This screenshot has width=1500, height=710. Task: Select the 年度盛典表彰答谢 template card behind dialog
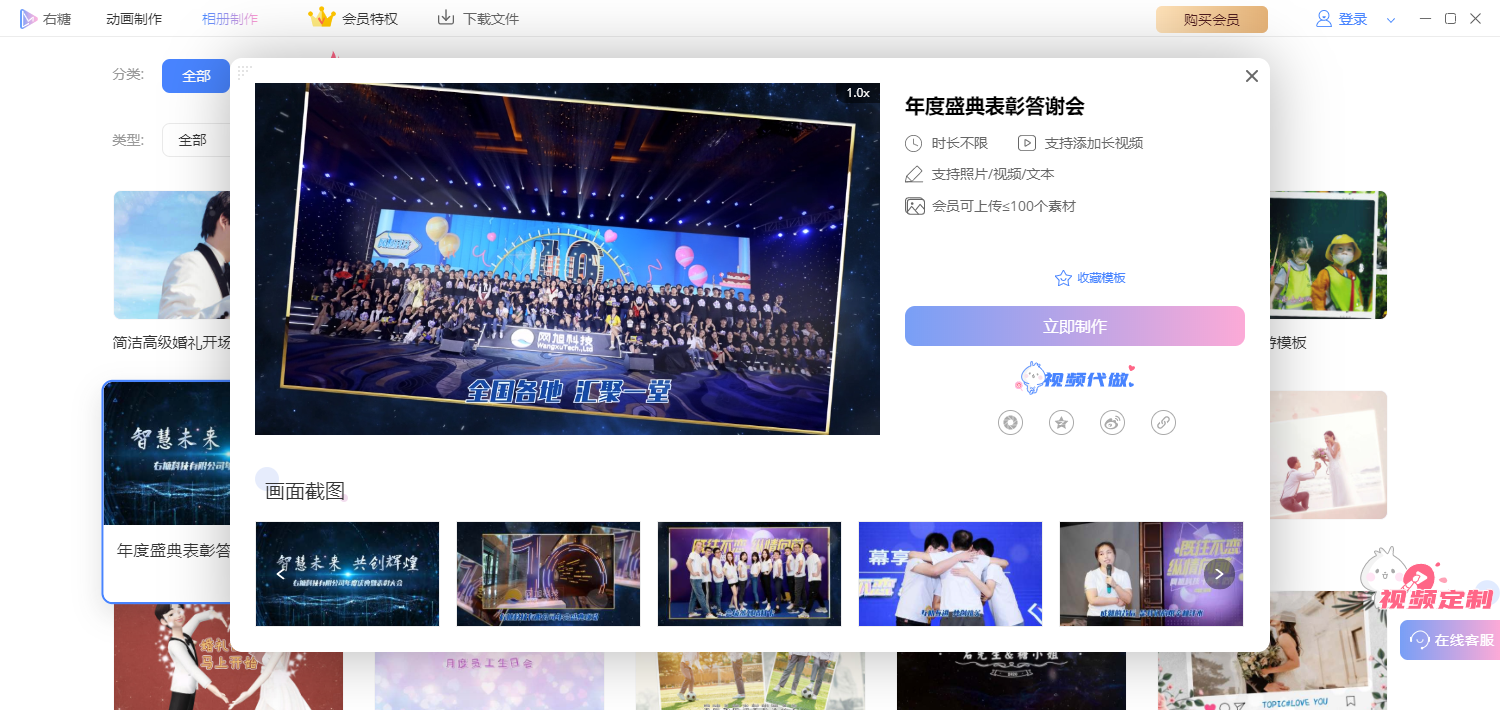click(167, 492)
